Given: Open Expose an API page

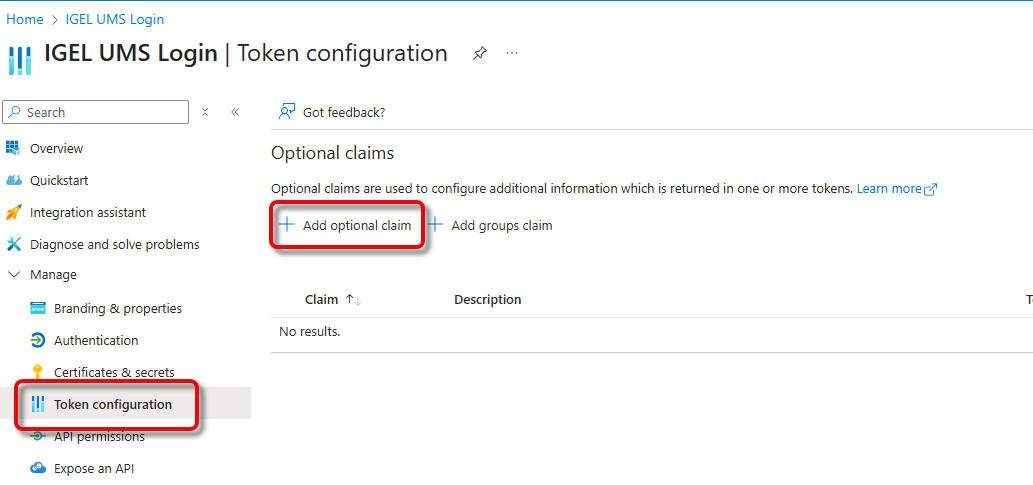Looking at the screenshot, I should point(93,468).
